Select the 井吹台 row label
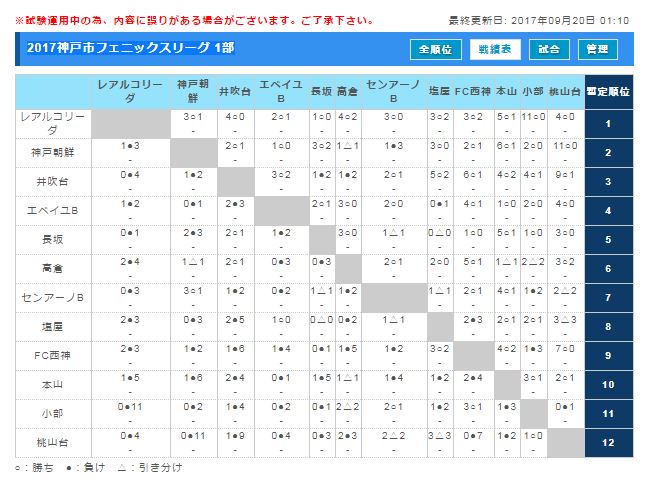The image size is (650, 483). coord(53,182)
